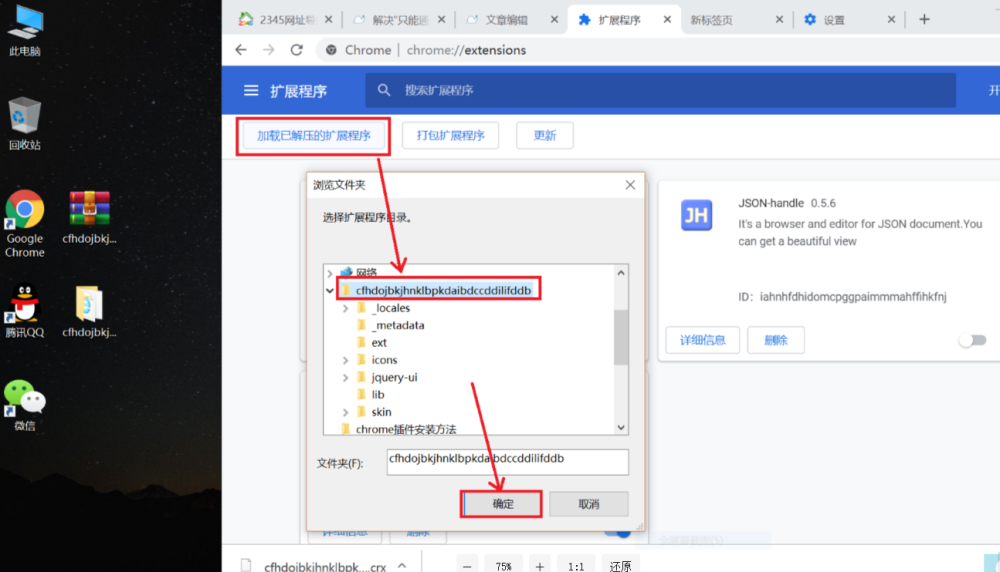Open the hamburger menu beside 扩展程序
Image resolution: width=1000 pixels, height=572 pixels.
tap(251, 91)
